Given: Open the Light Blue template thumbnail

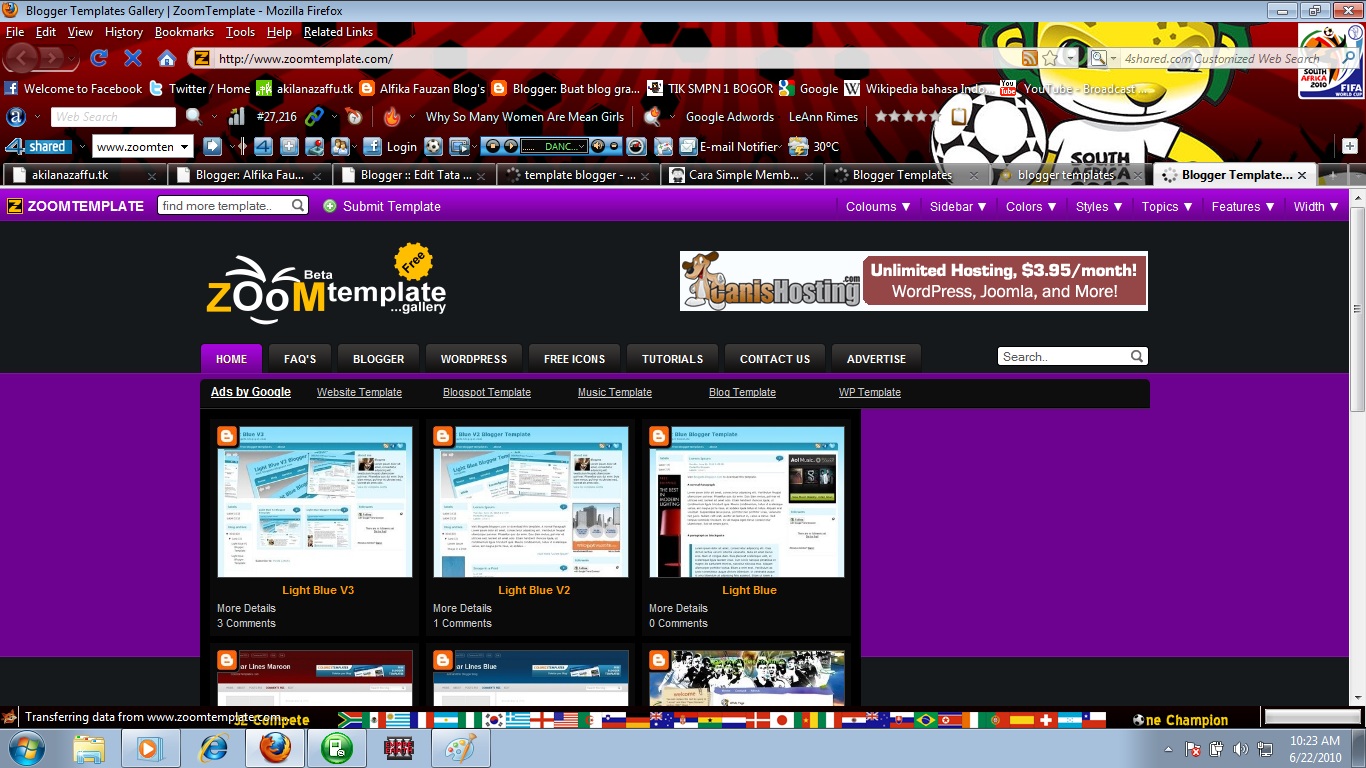Looking at the screenshot, I should [747, 502].
